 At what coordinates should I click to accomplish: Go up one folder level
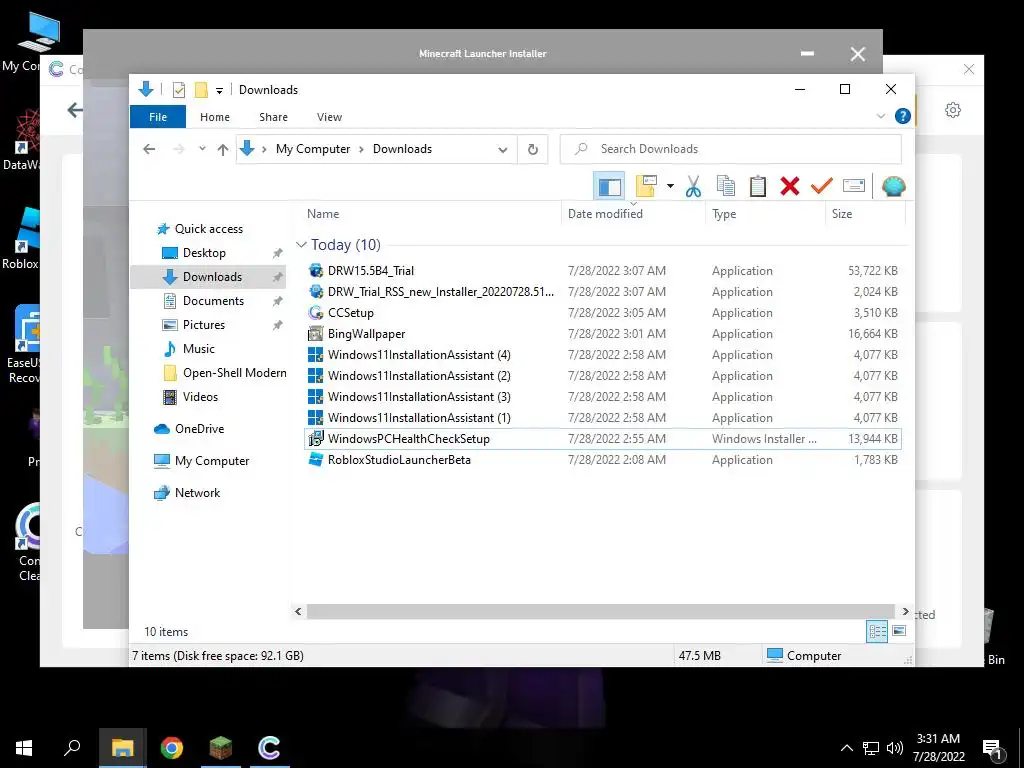(223, 150)
